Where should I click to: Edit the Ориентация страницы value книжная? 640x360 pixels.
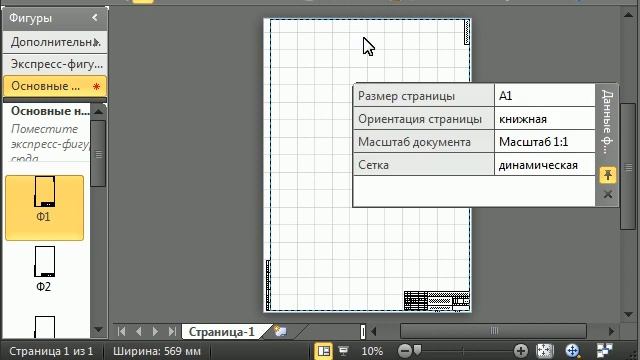pos(544,119)
